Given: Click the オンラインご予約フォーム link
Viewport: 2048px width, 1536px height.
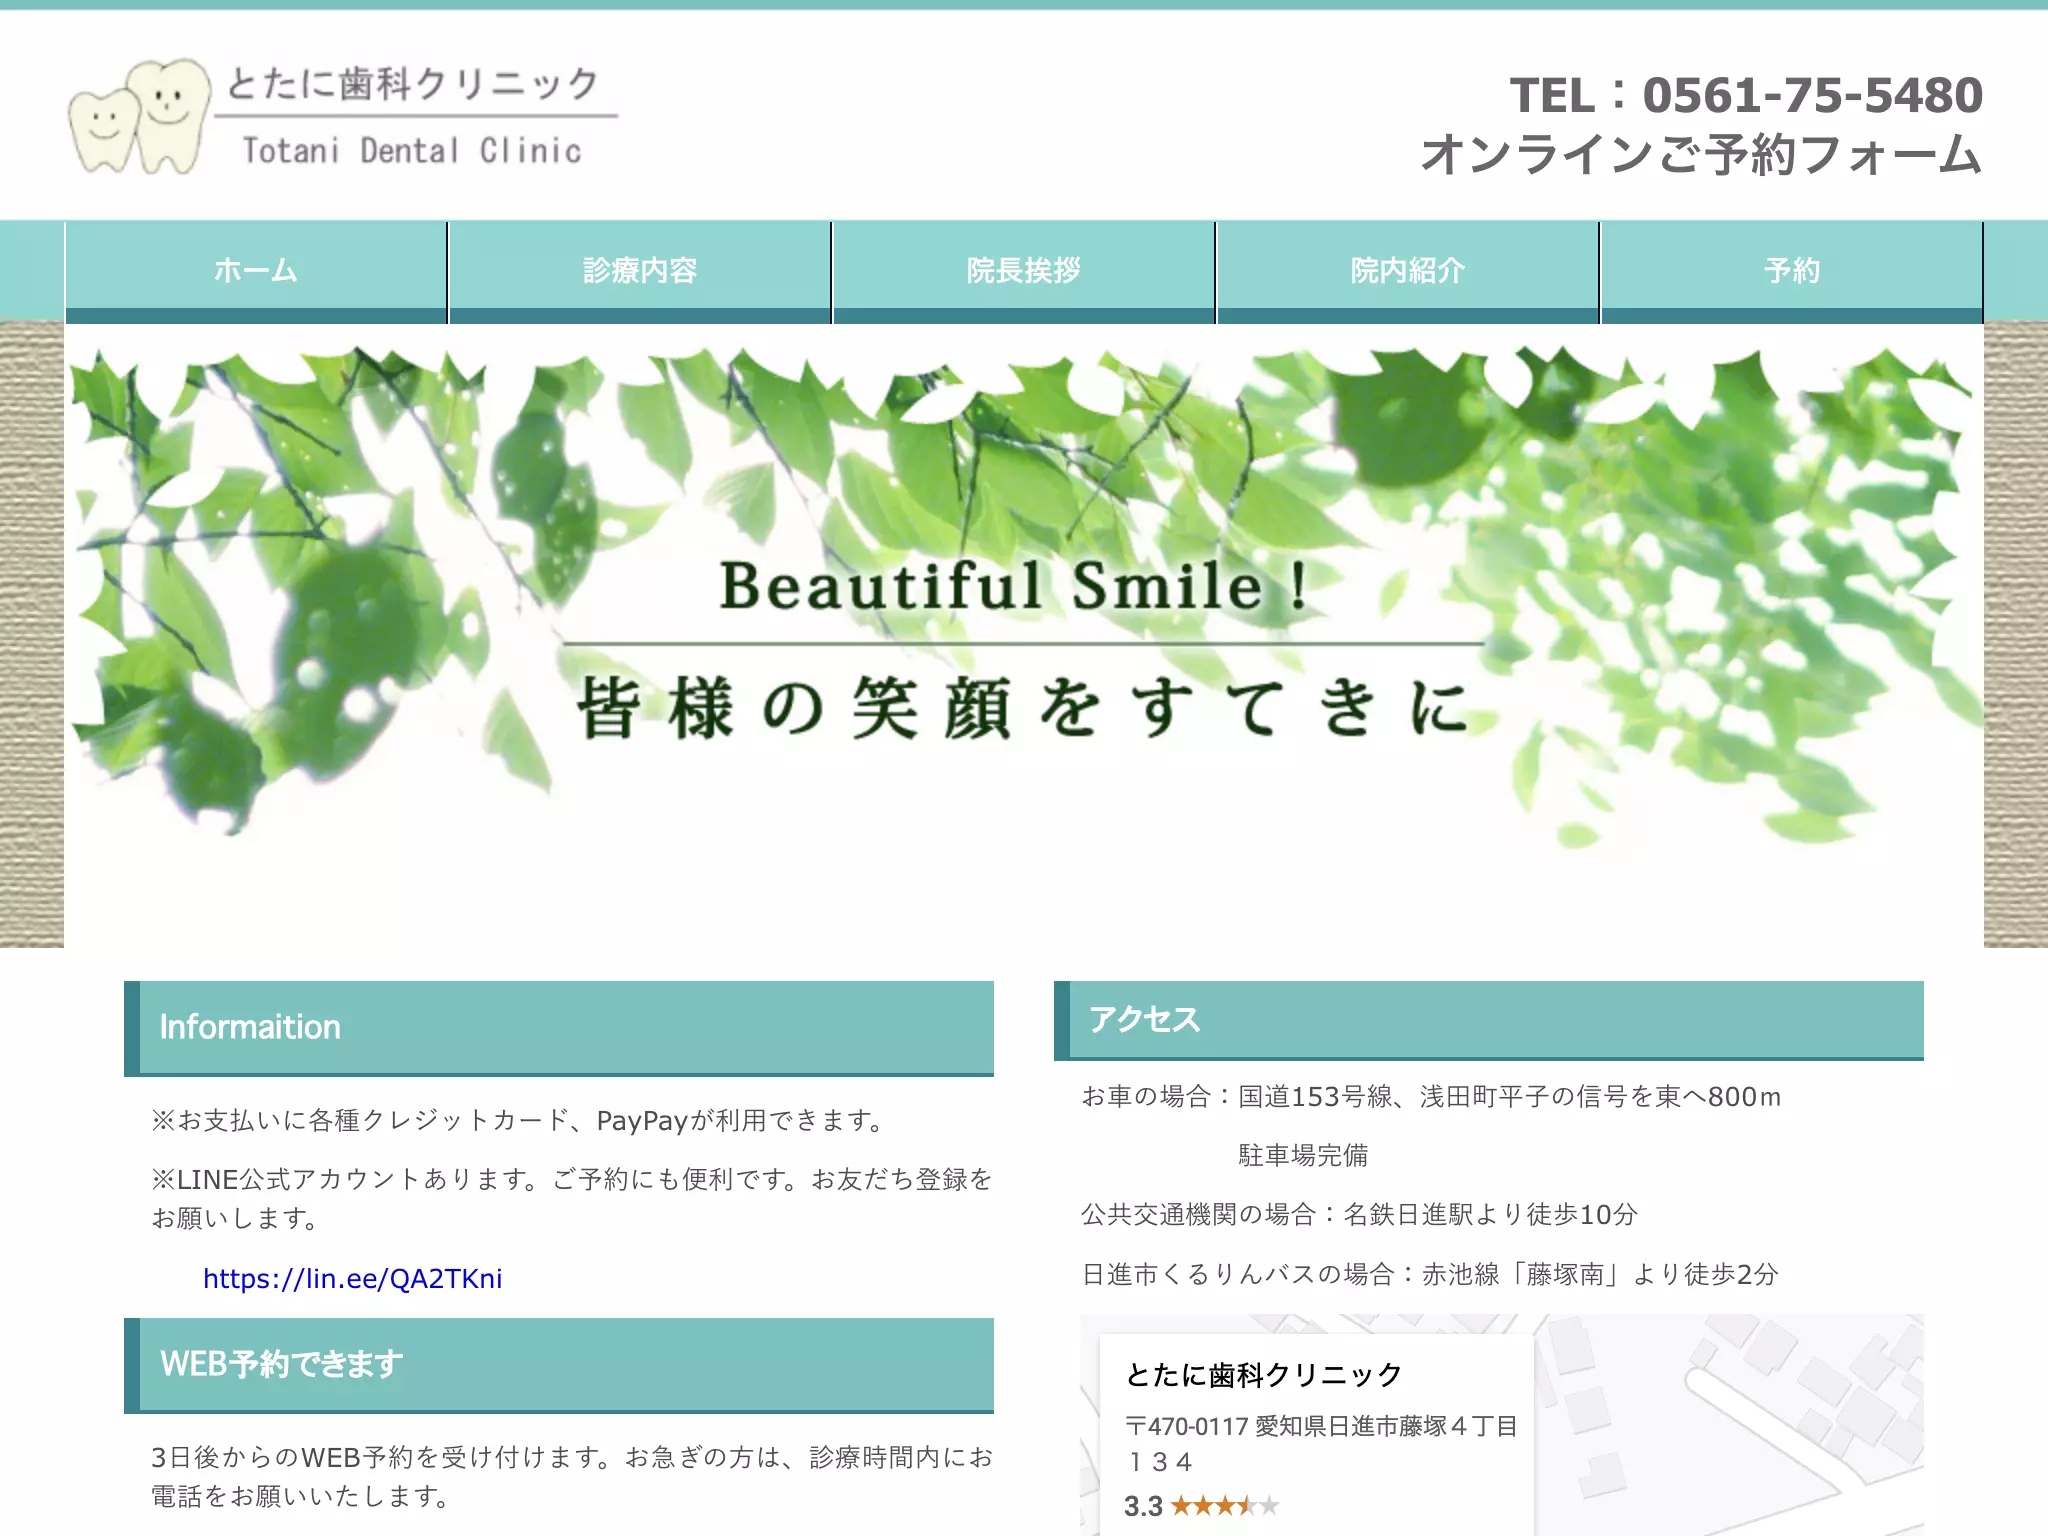Looking at the screenshot, I should [x=1701, y=155].
